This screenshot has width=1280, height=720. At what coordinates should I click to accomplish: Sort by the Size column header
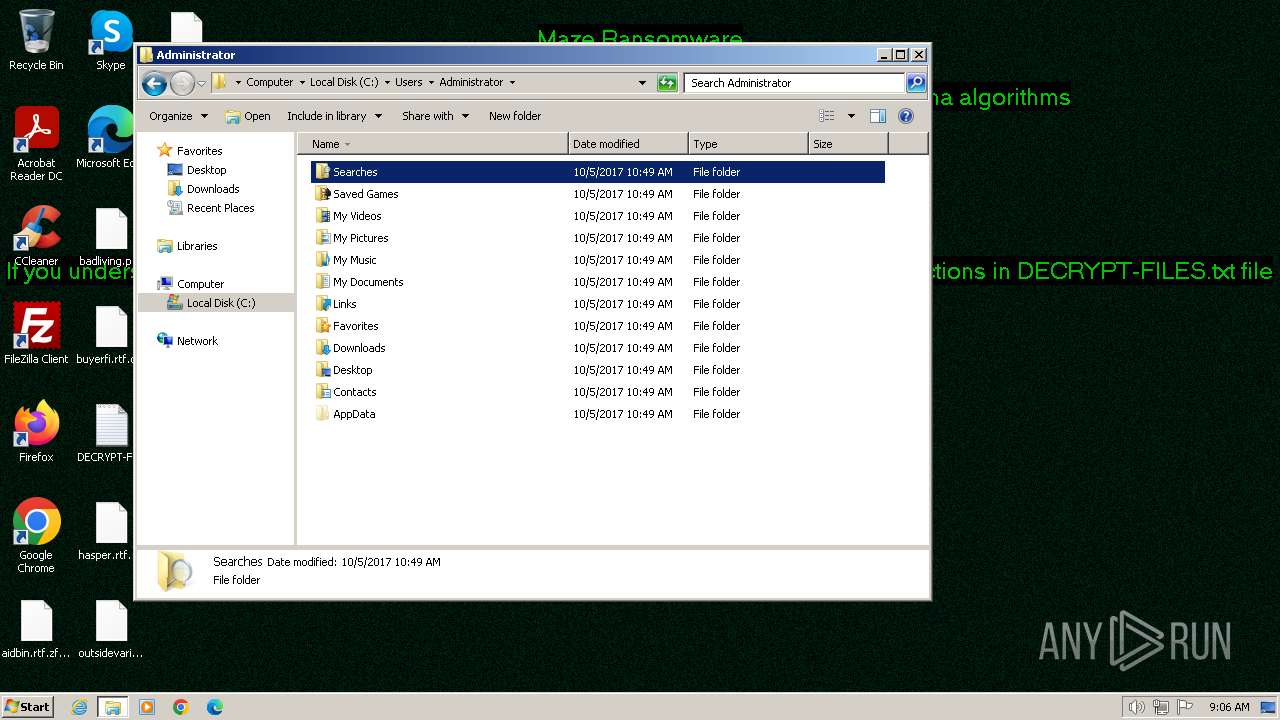848,144
